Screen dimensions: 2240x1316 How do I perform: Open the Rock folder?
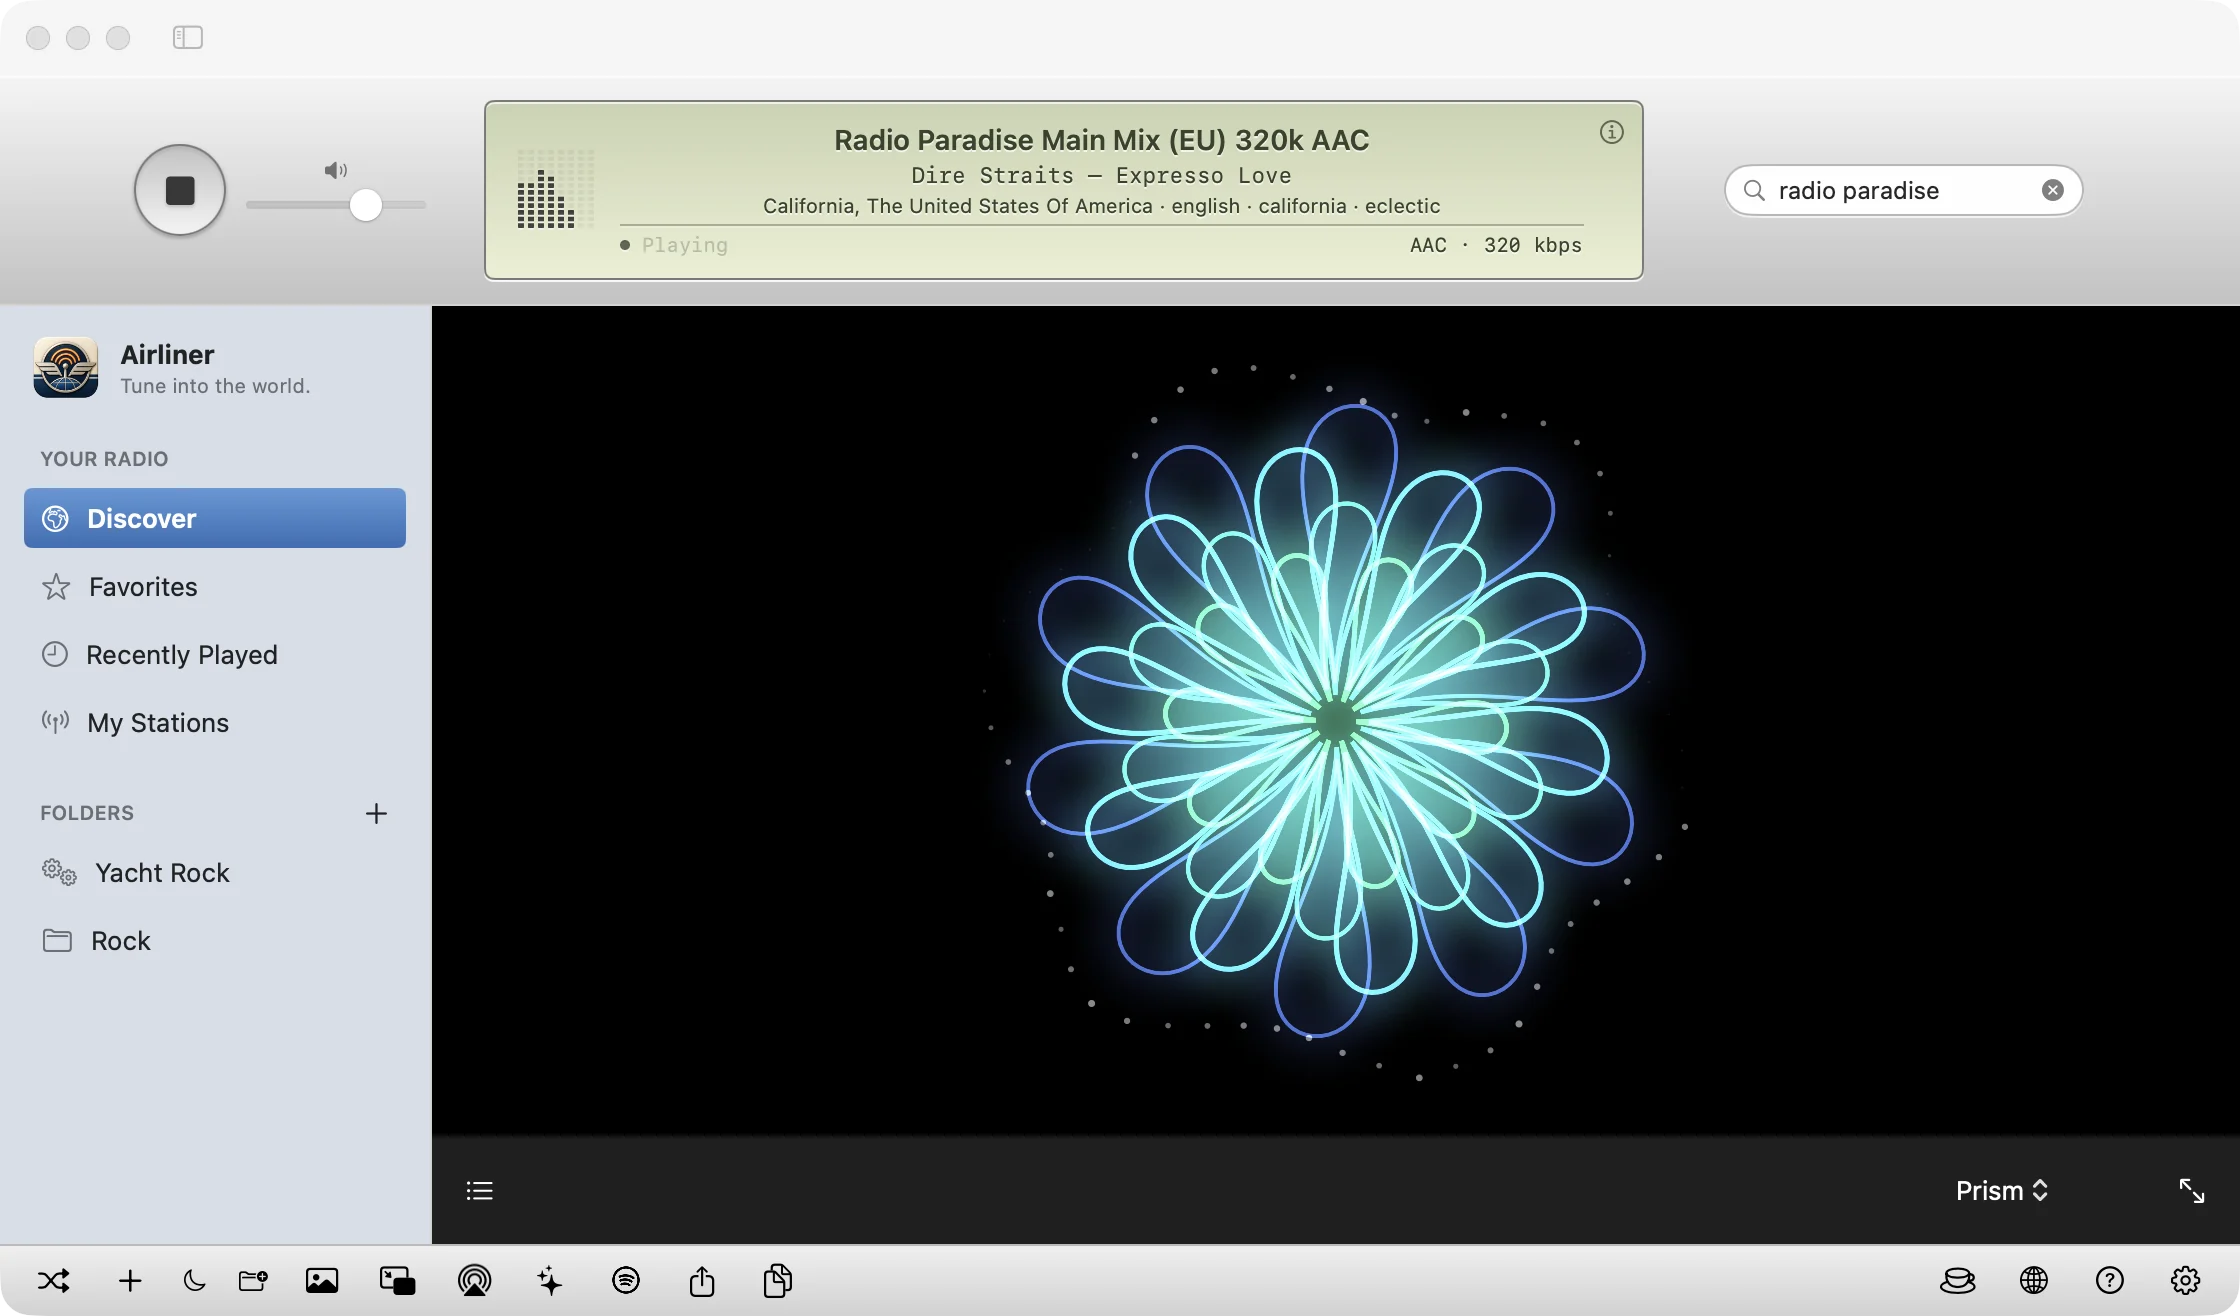tap(215, 940)
